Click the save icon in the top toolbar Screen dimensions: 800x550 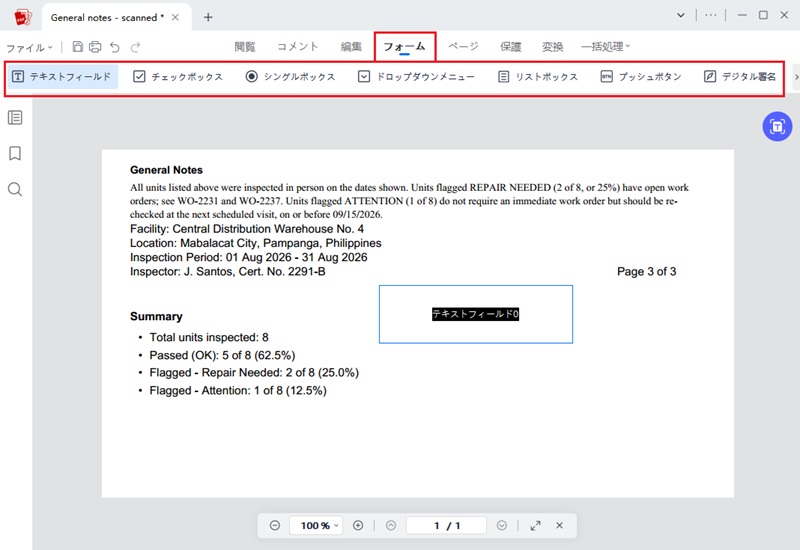tap(78, 47)
